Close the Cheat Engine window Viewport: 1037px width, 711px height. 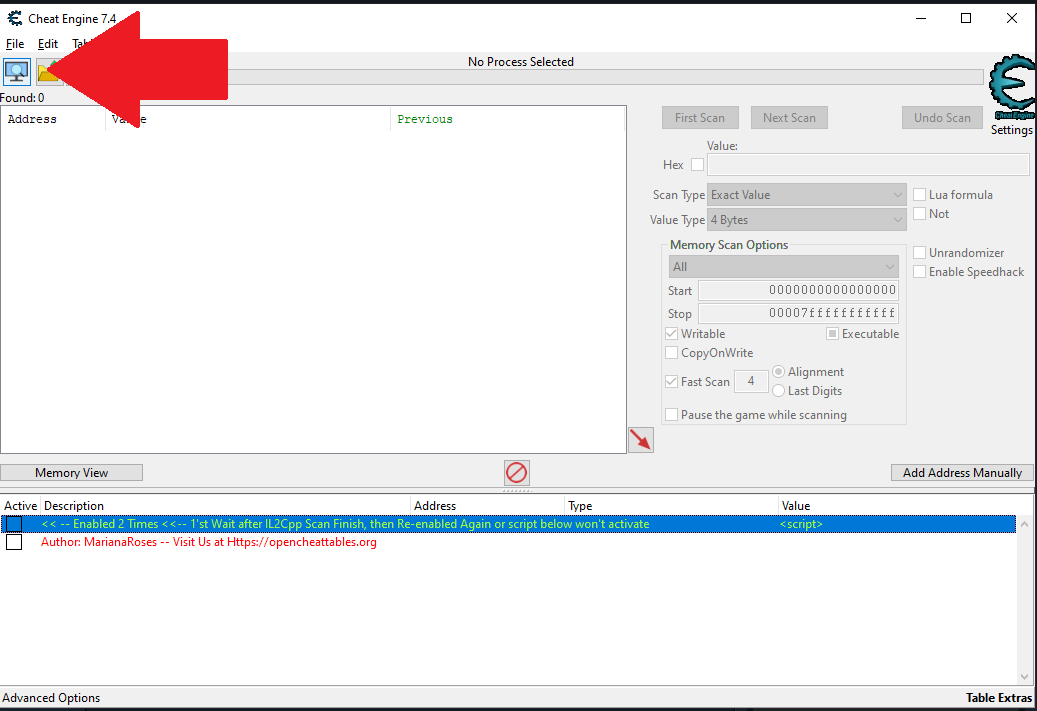(1011, 19)
